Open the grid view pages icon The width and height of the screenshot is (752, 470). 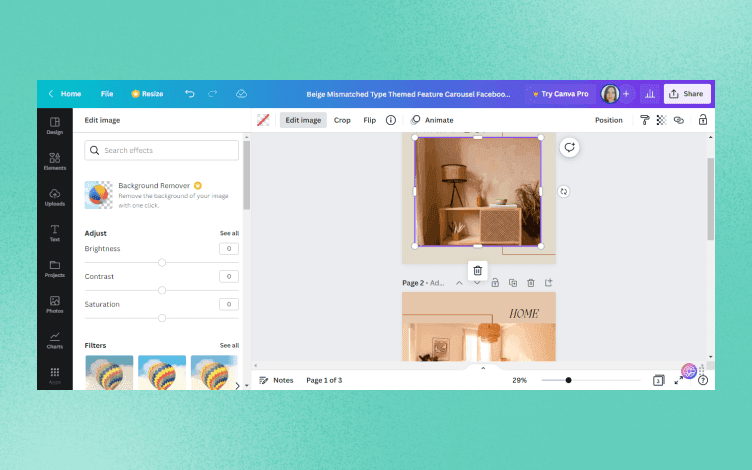point(658,380)
